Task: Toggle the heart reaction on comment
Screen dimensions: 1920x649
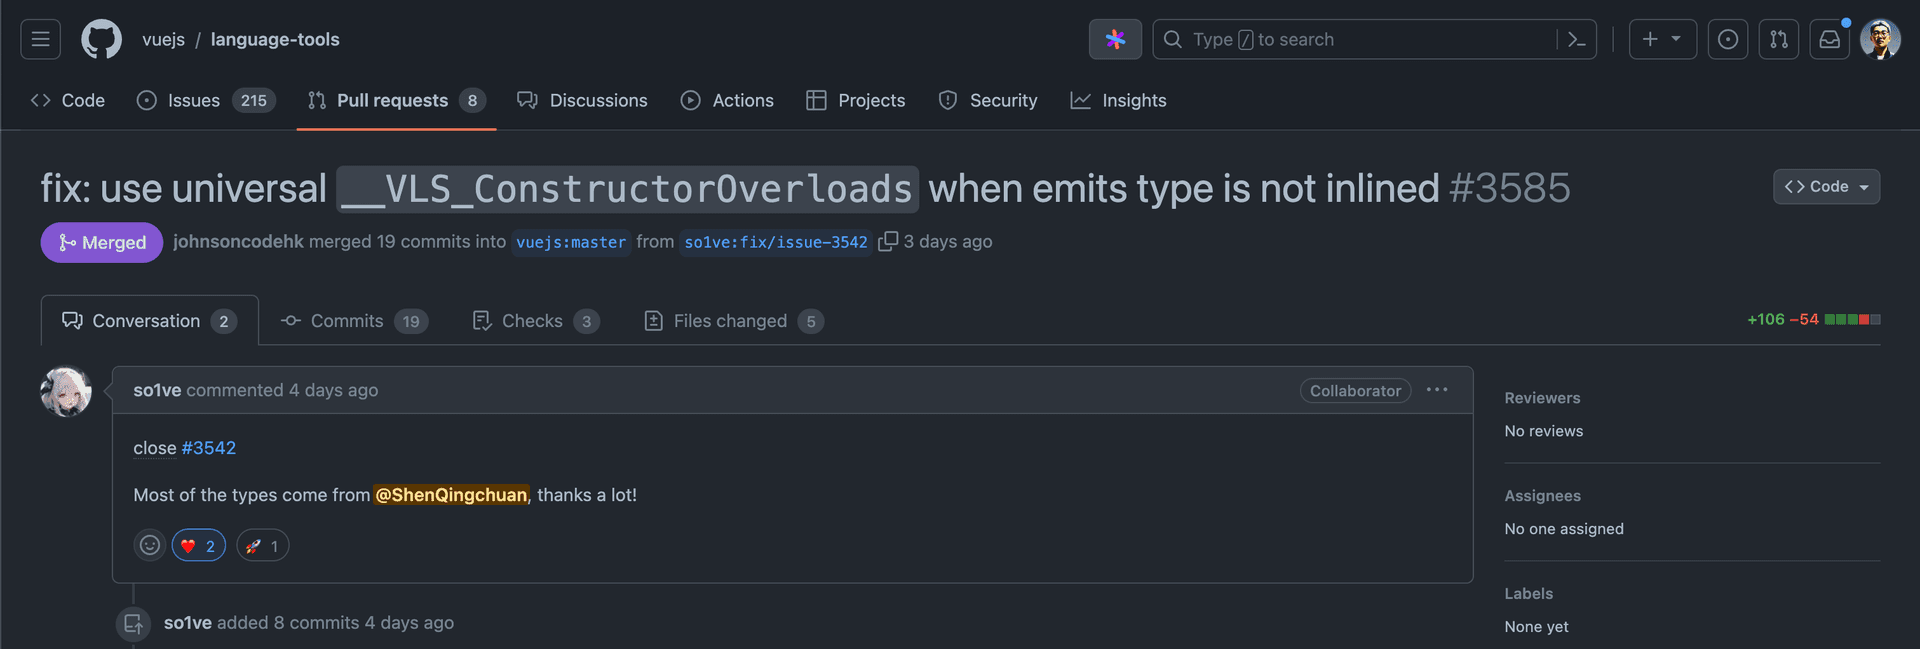Action: click(199, 545)
